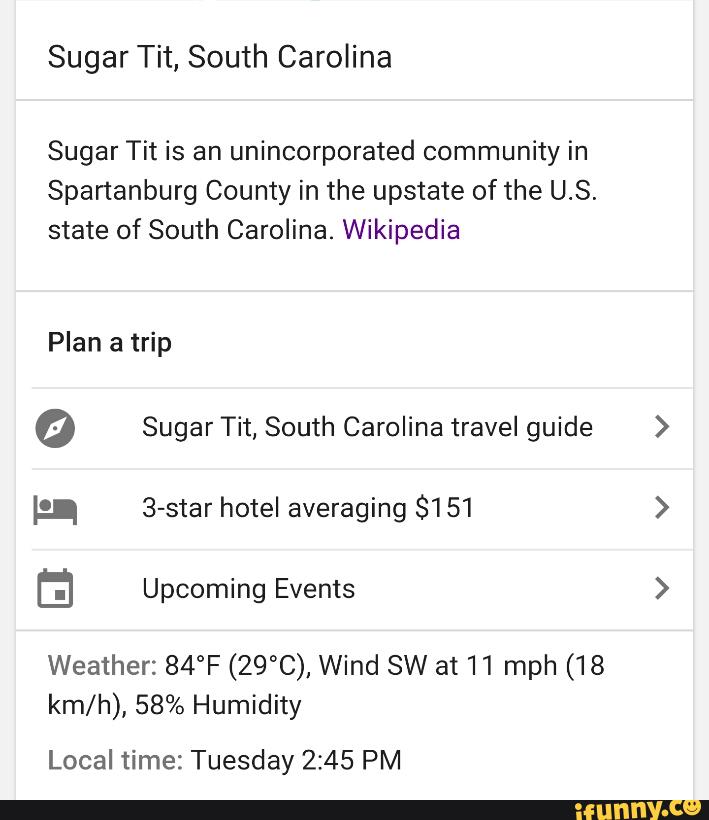Click the "Sugar Tit, South Carolina" card title
This screenshot has height=820, width=709.
[x=220, y=57]
